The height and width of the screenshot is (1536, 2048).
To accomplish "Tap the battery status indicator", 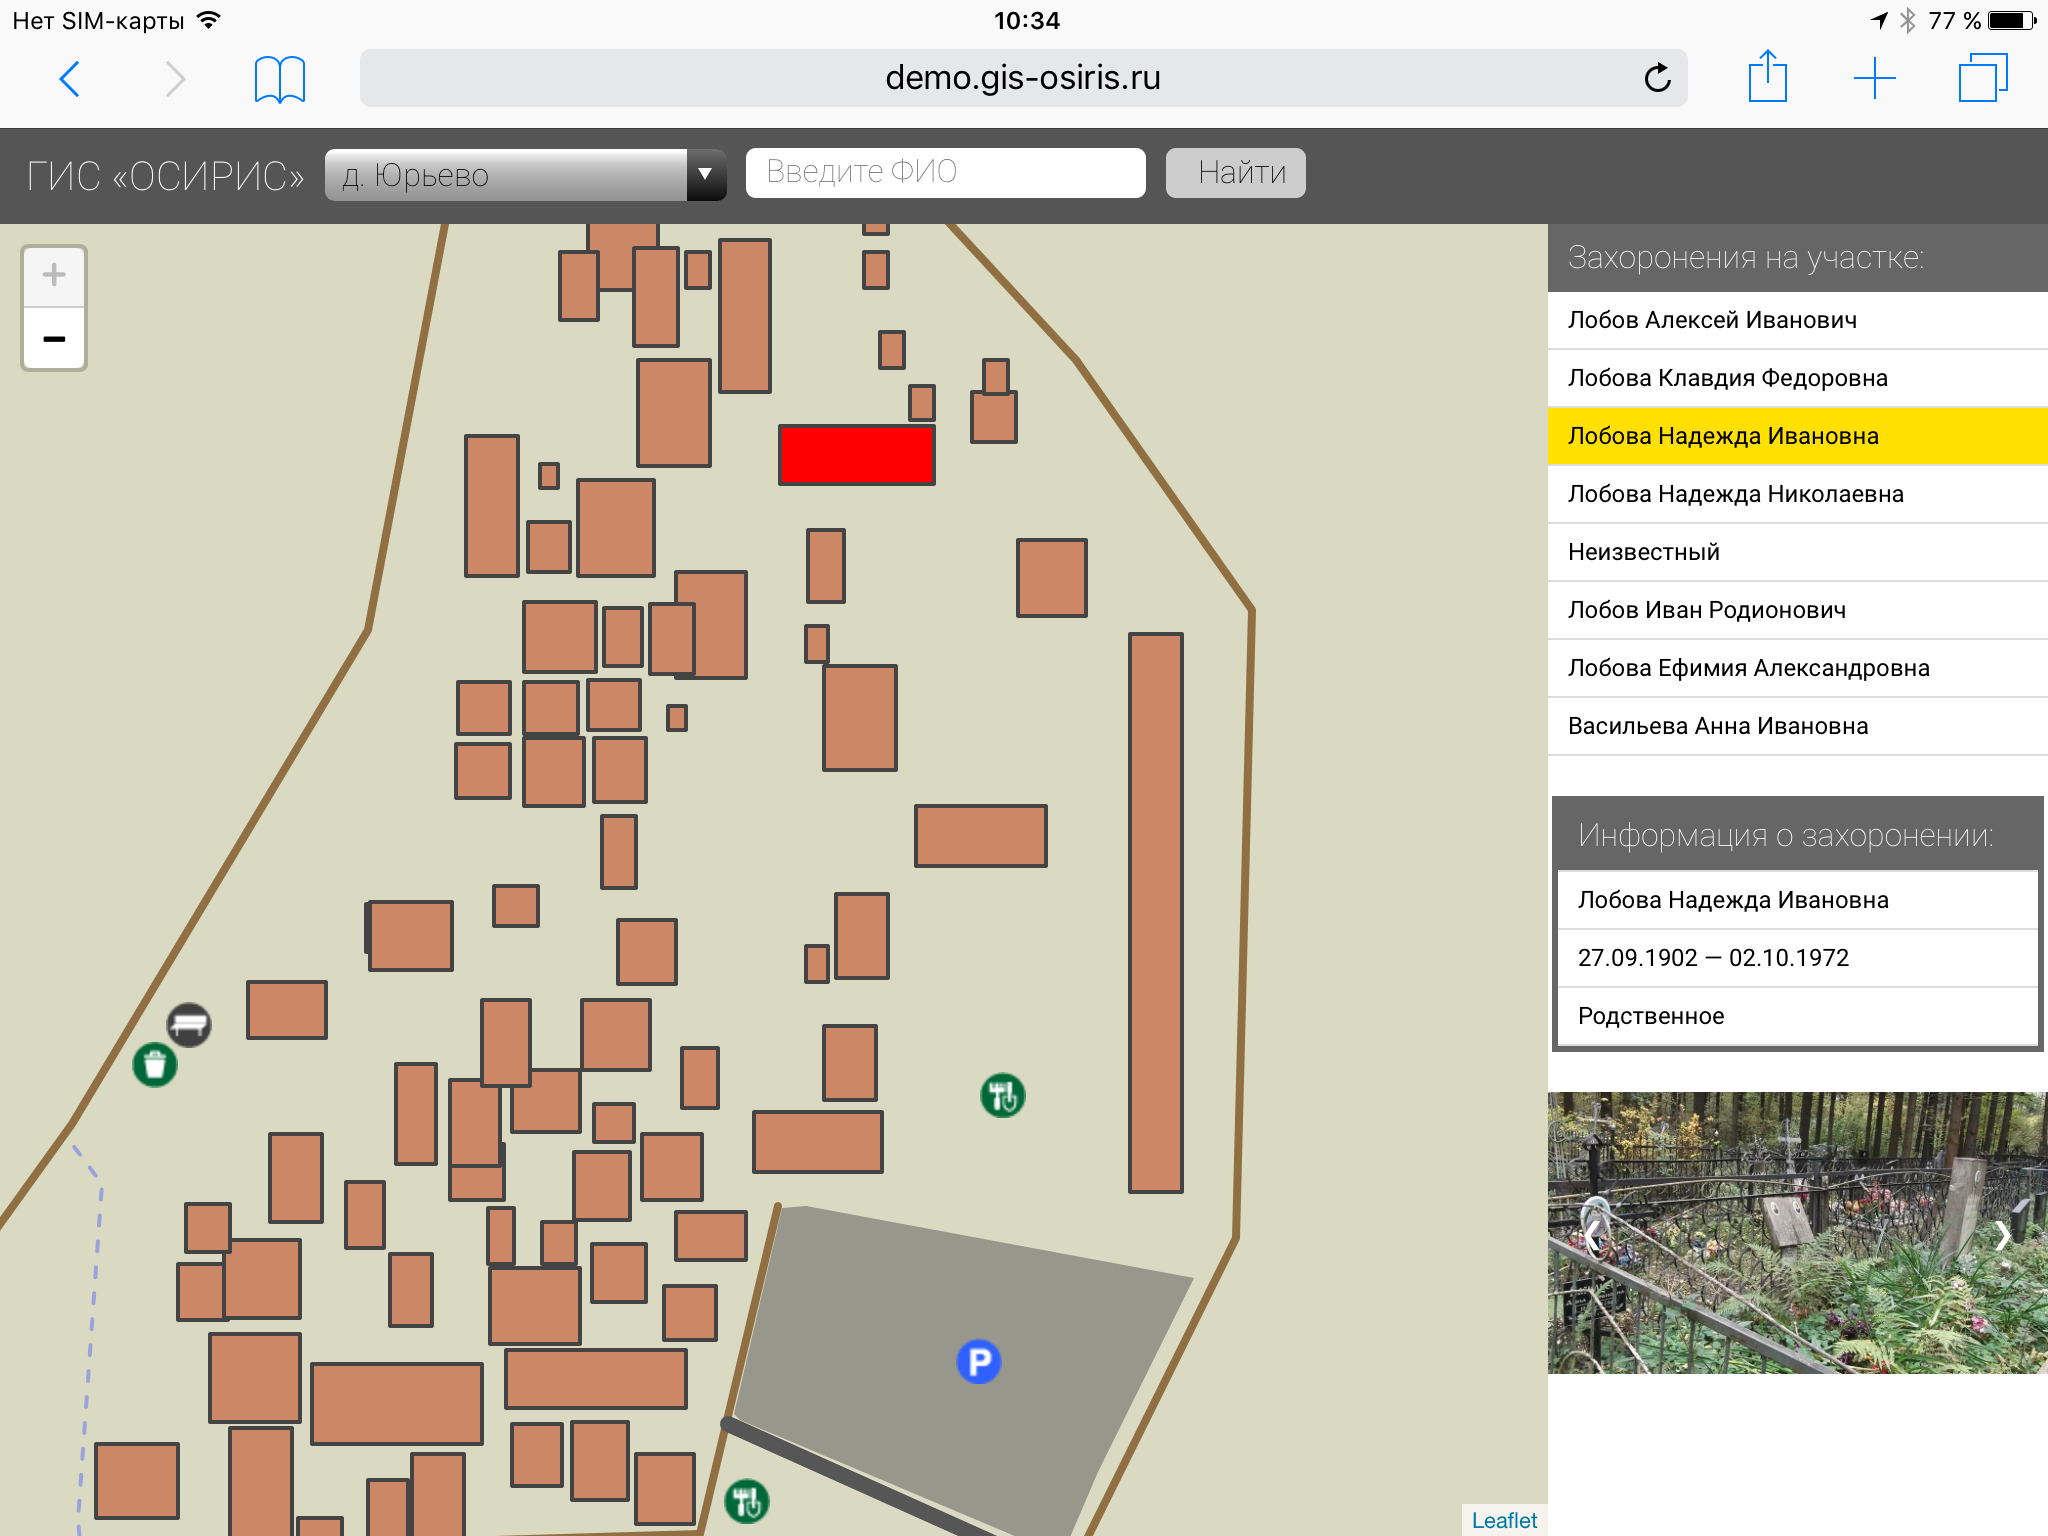I will click(x=2012, y=20).
